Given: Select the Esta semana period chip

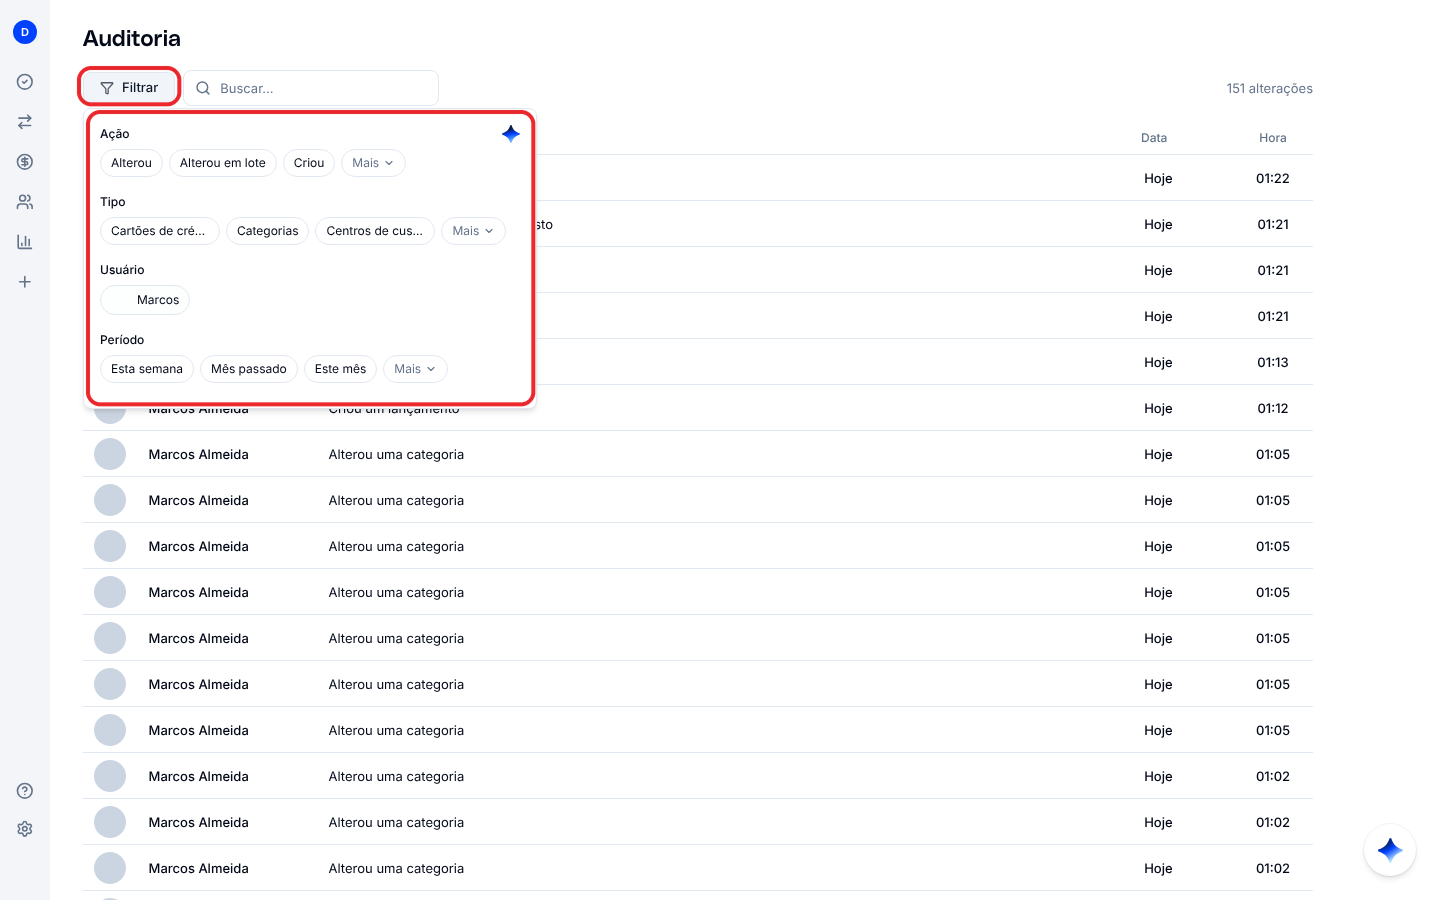Looking at the screenshot, I should pos(147,369).
